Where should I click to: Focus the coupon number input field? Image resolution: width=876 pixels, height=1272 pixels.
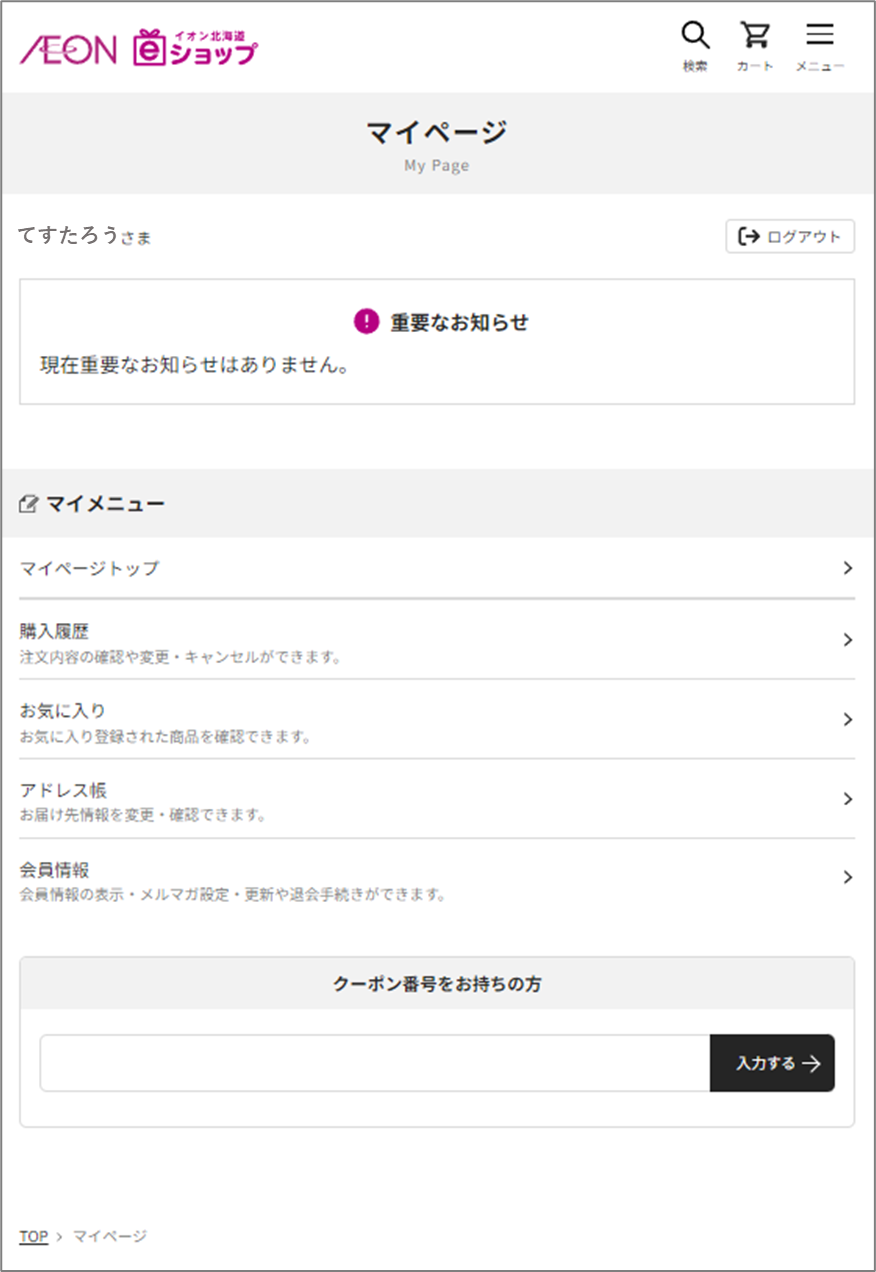click(x=375, y=1063)
